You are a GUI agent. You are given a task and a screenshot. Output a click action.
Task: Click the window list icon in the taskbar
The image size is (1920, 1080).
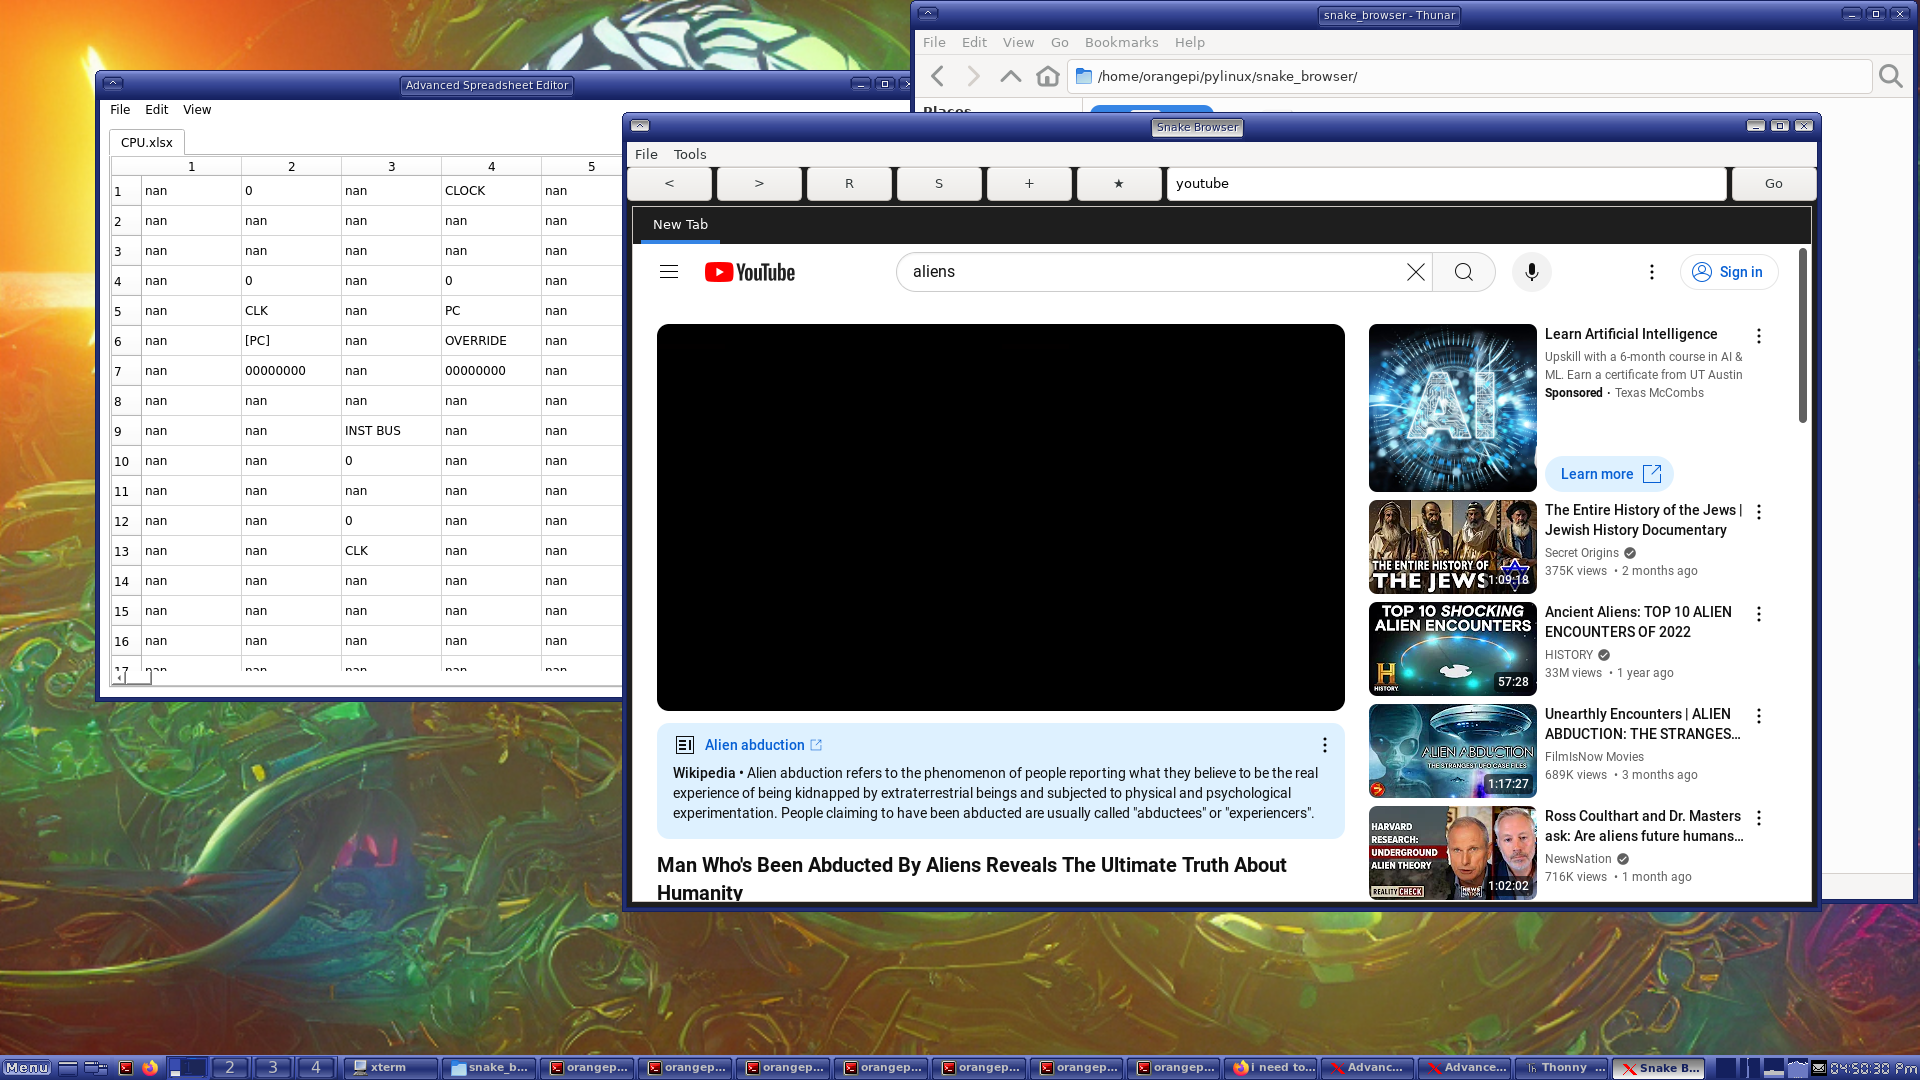click(96, 1068)
